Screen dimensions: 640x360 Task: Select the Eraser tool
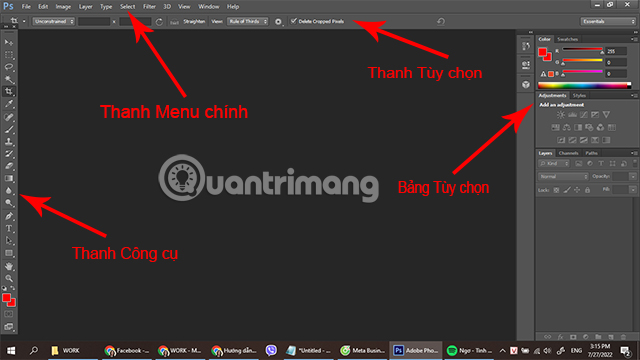click(9, 166)
